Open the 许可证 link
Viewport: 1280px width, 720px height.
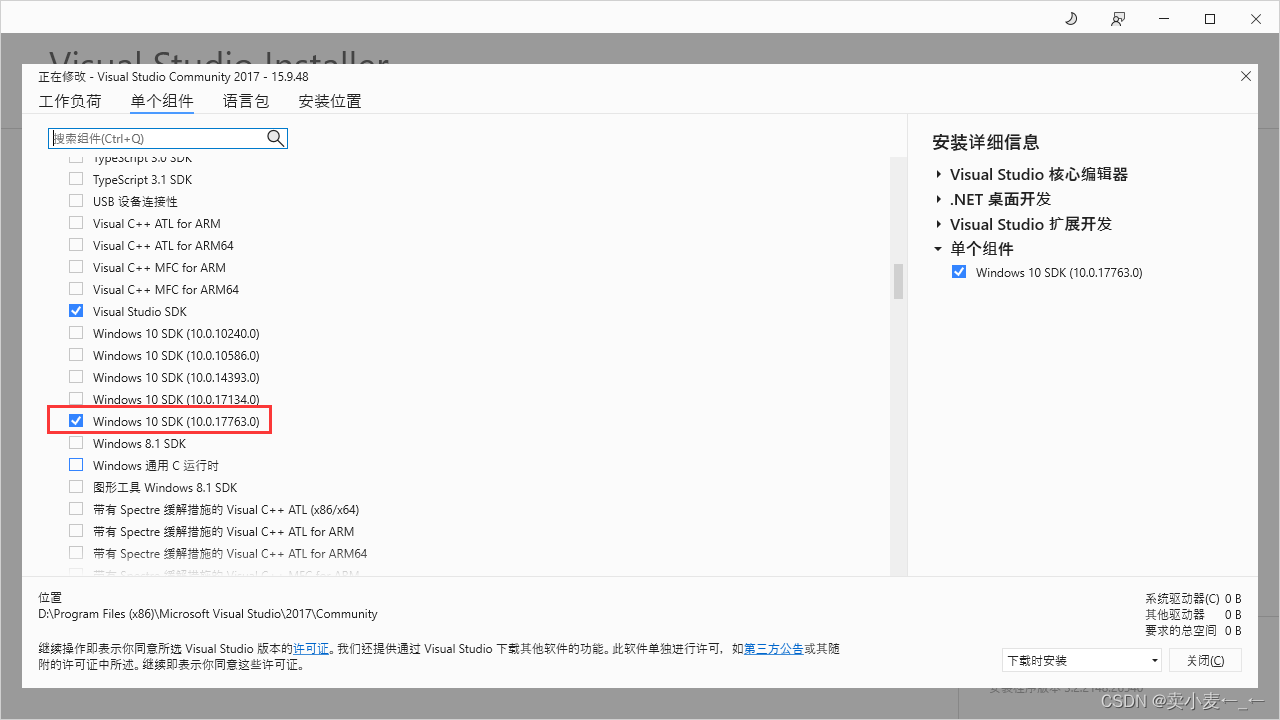[310, 649]
